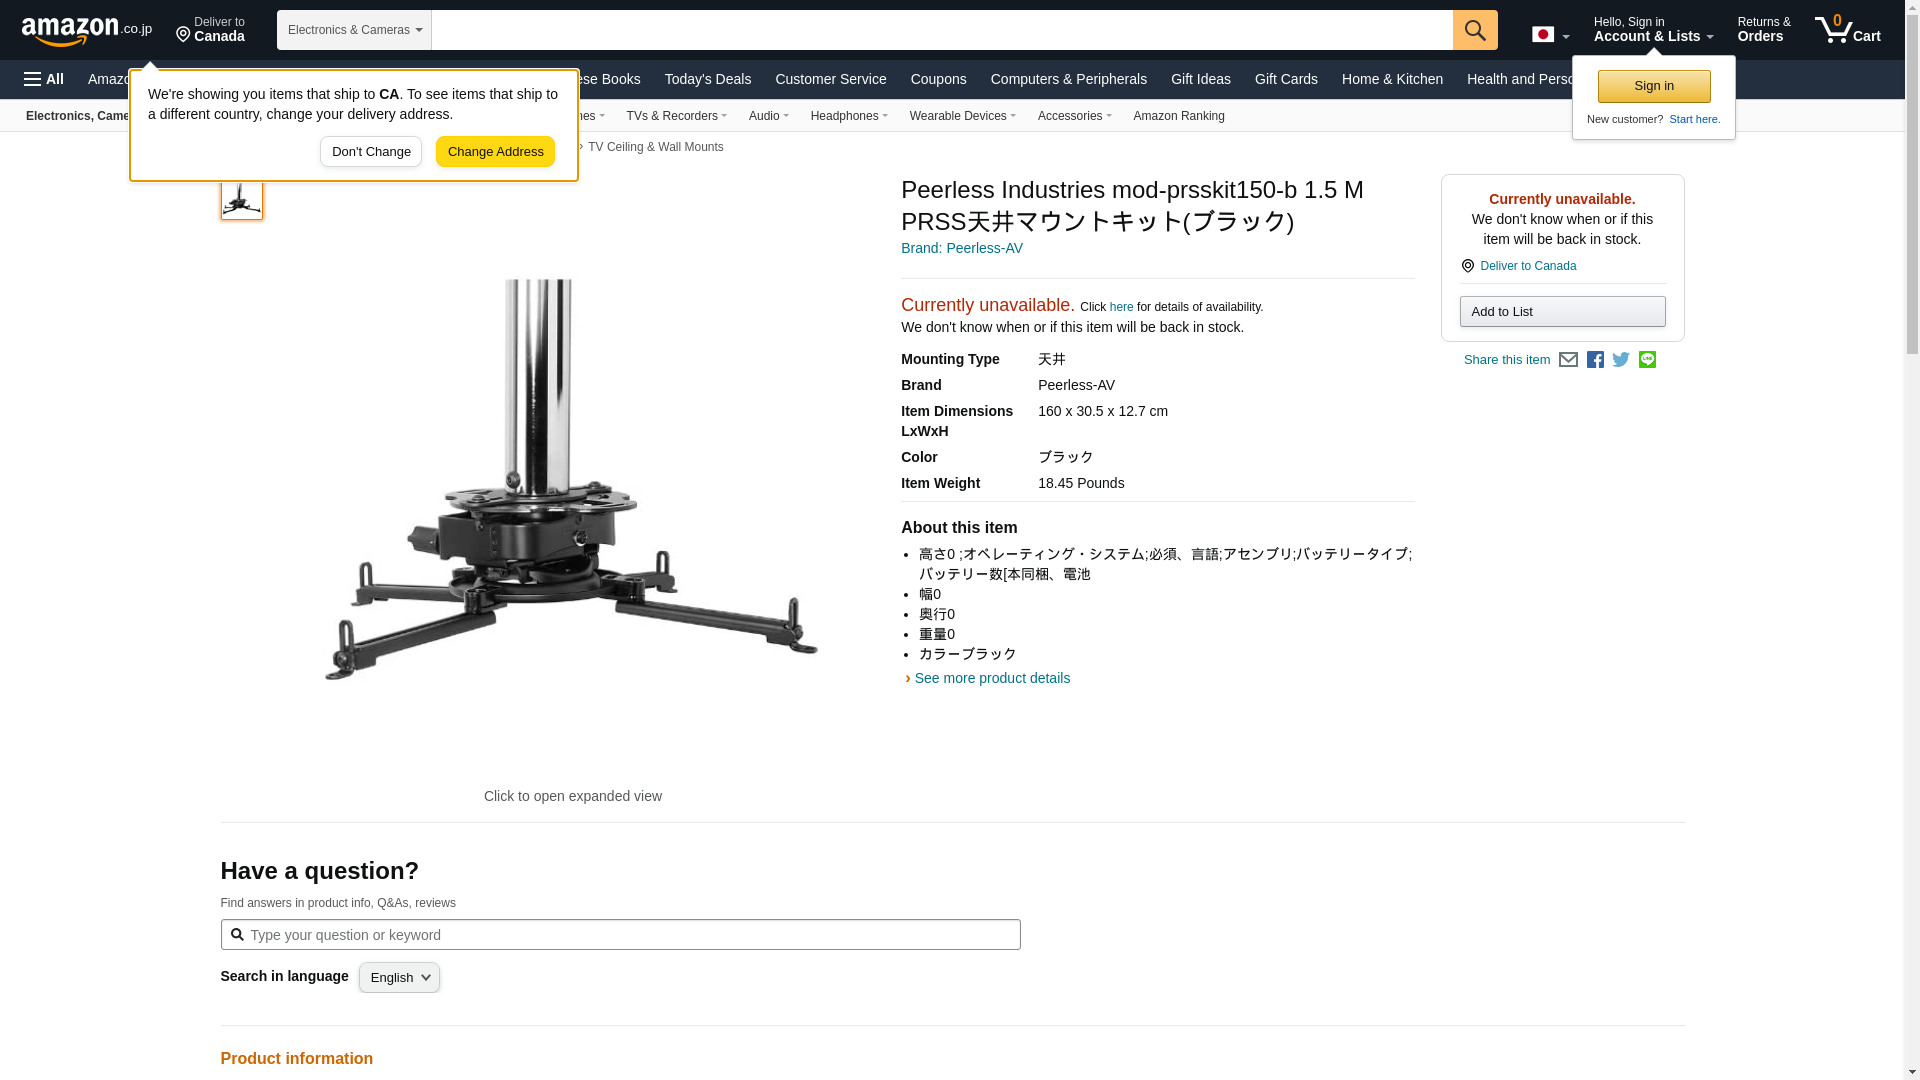Select the product thumbnail image
The image size is (1920, 1080).
242,199
